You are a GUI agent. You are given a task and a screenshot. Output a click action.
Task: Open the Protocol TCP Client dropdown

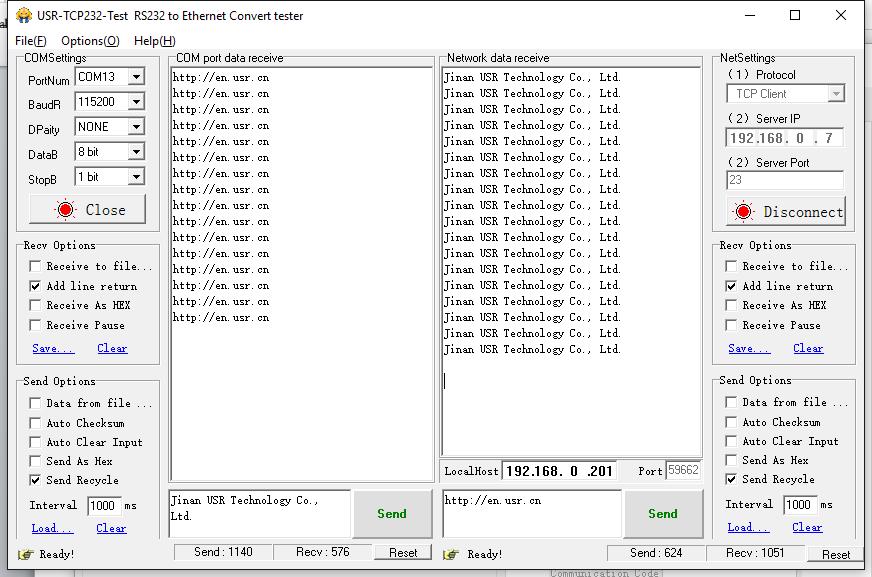pyautogui.click(x=835, y=94)
